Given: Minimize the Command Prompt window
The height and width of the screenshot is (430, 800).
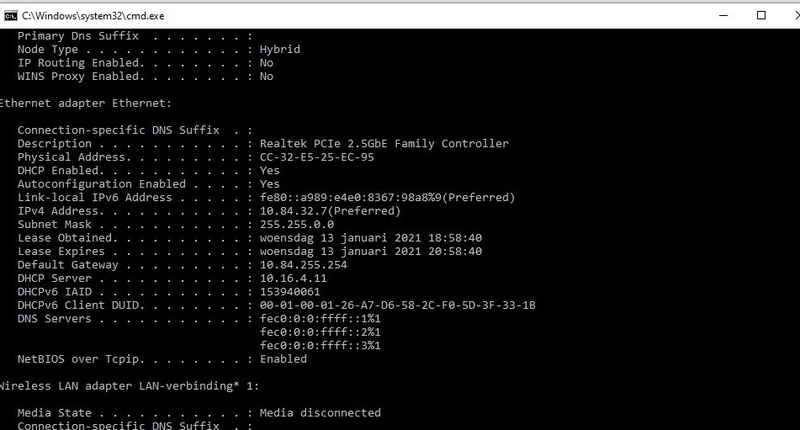Looking at the screenshot, I should pyautogui.click(x=715, y=16).
